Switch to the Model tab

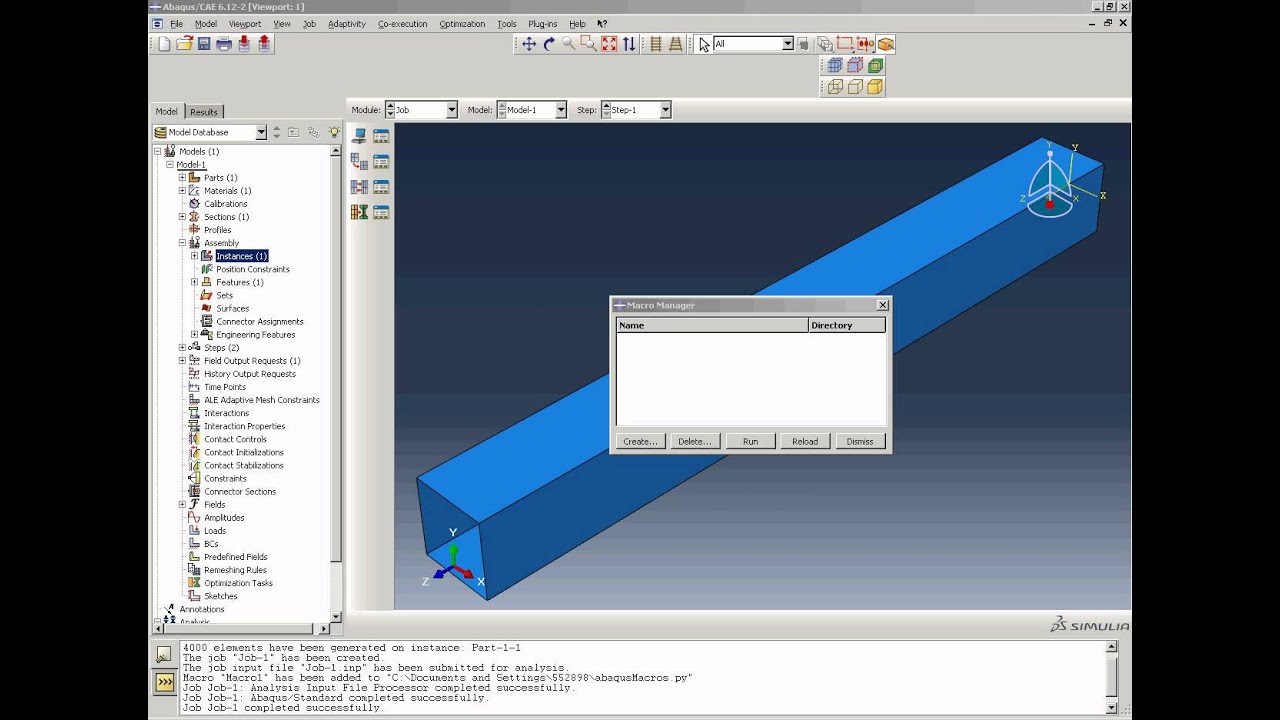point(166,111)
